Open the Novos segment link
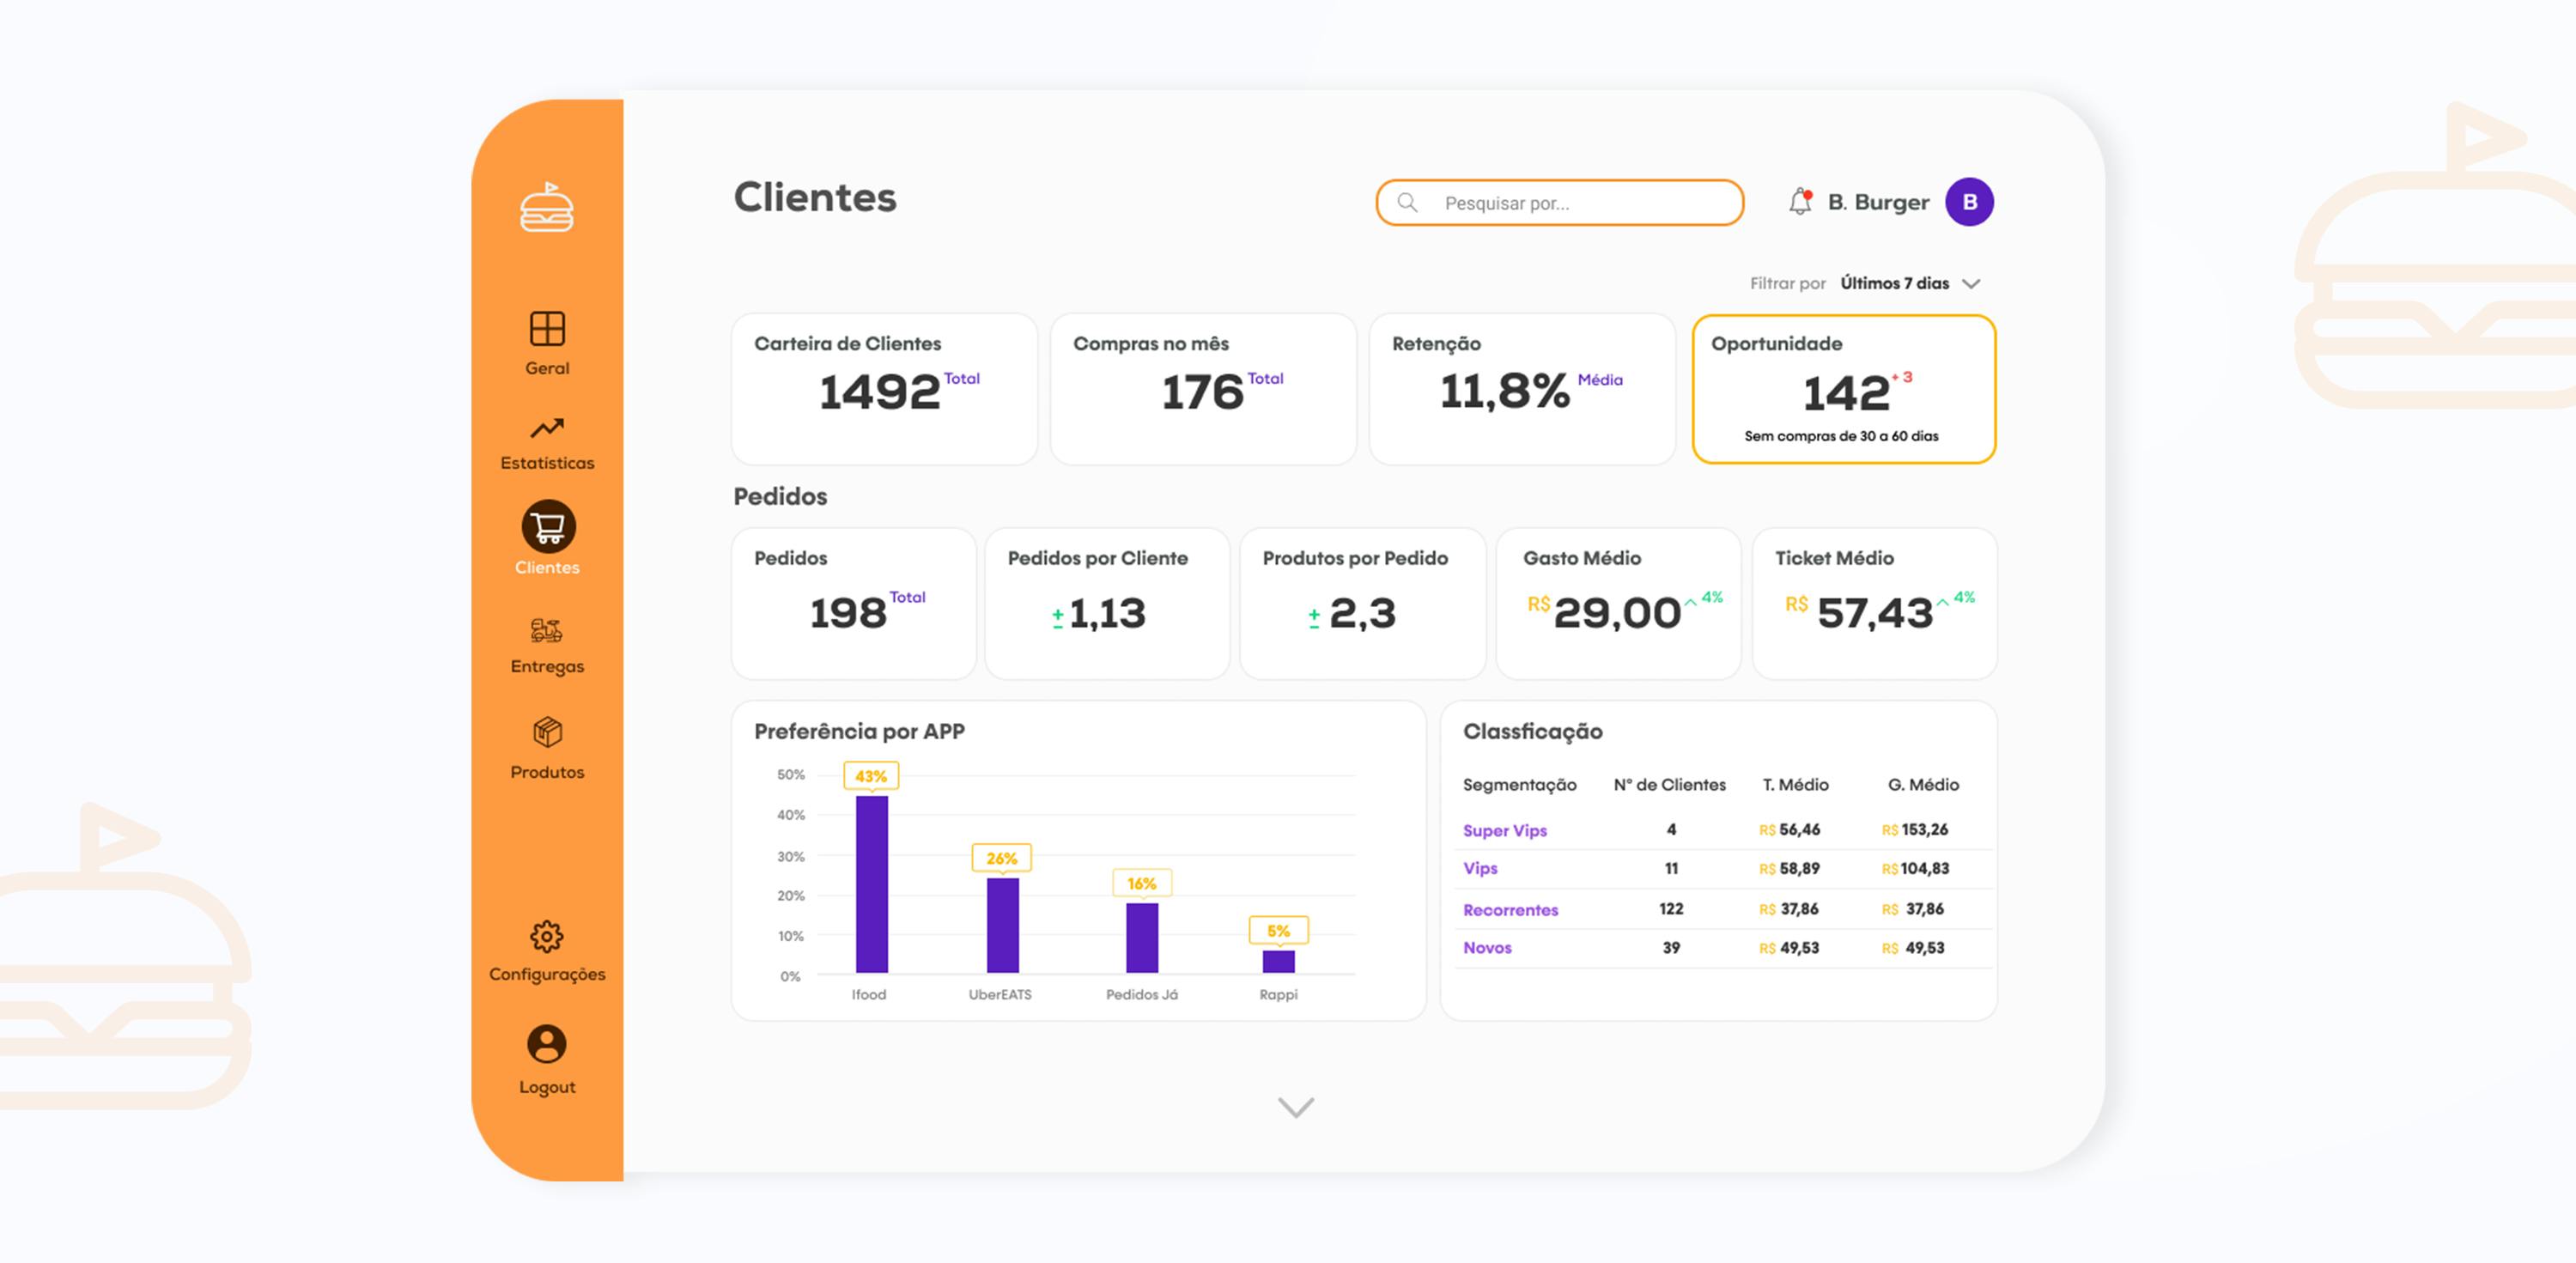This screenshot has height=1263, width=2576. click(x=1487, y=948)
